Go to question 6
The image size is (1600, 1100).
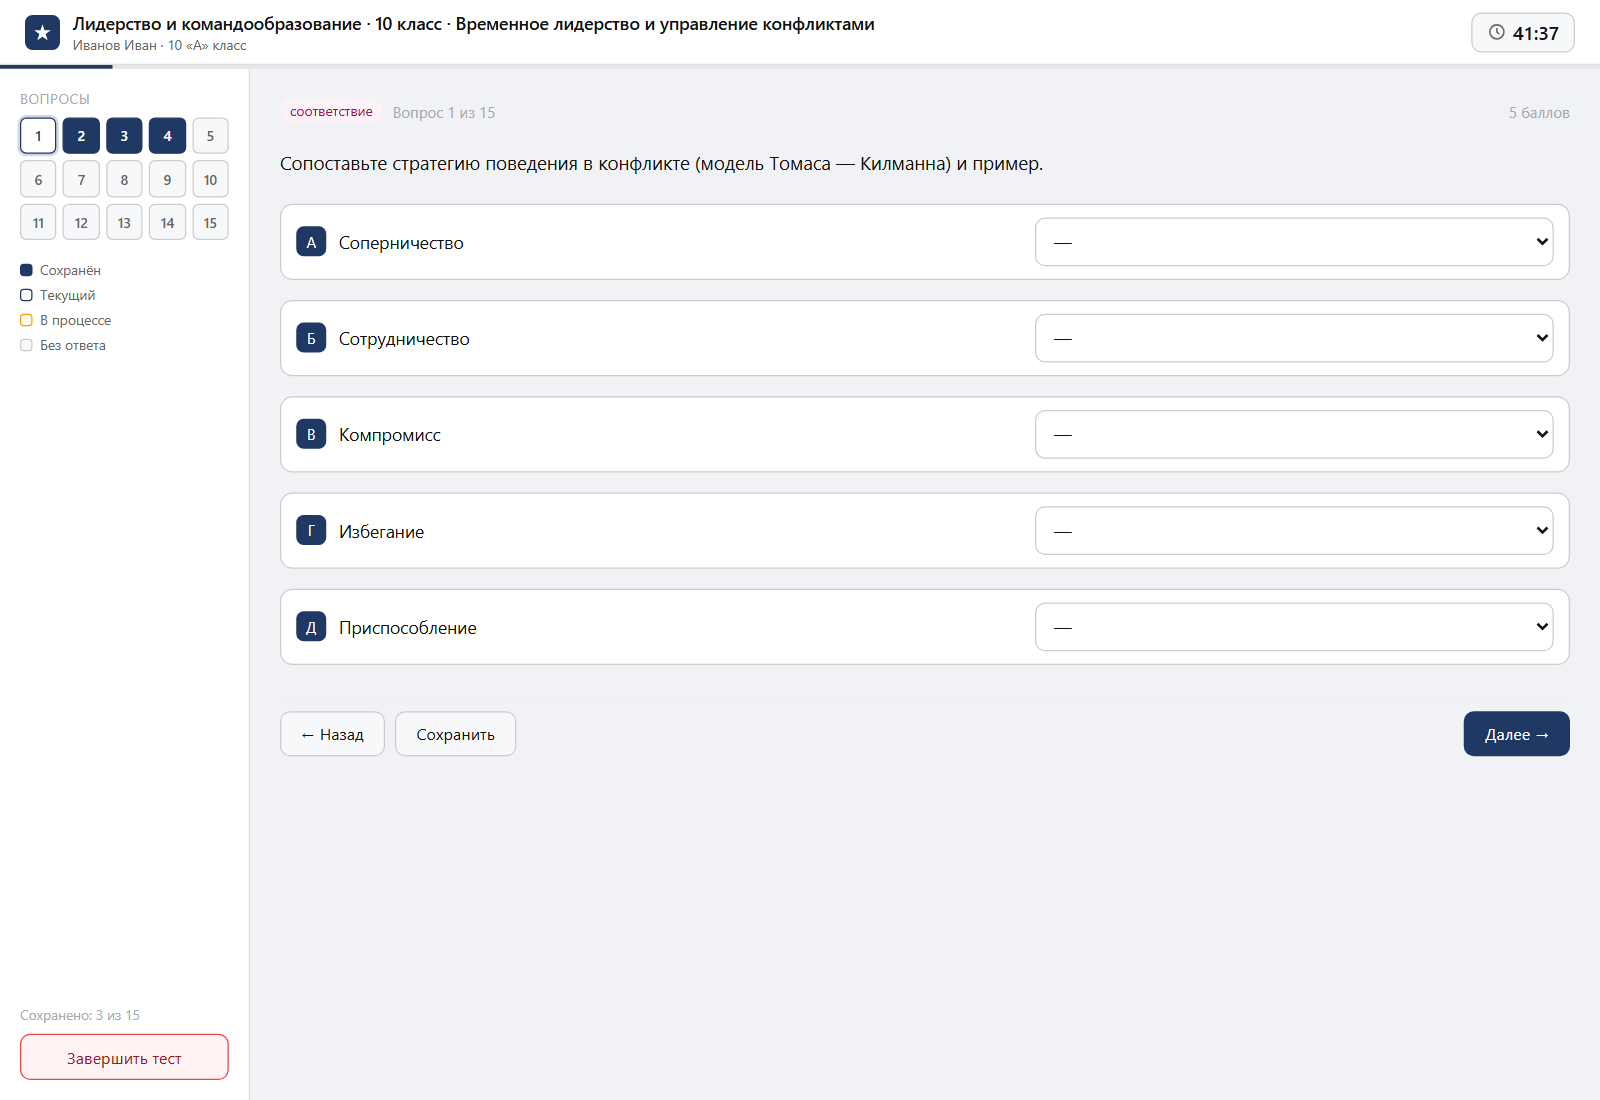(x=38, y=180)
